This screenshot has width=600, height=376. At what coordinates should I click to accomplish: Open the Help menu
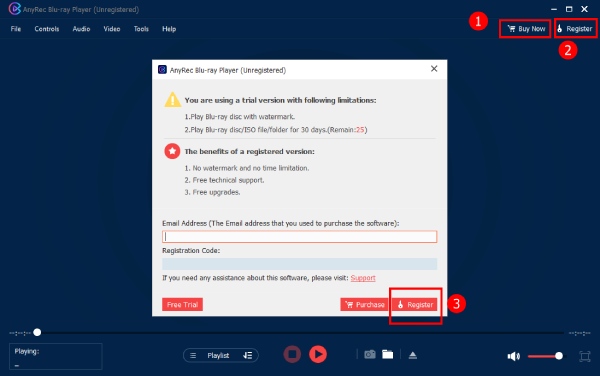click(x=169, y=29)
